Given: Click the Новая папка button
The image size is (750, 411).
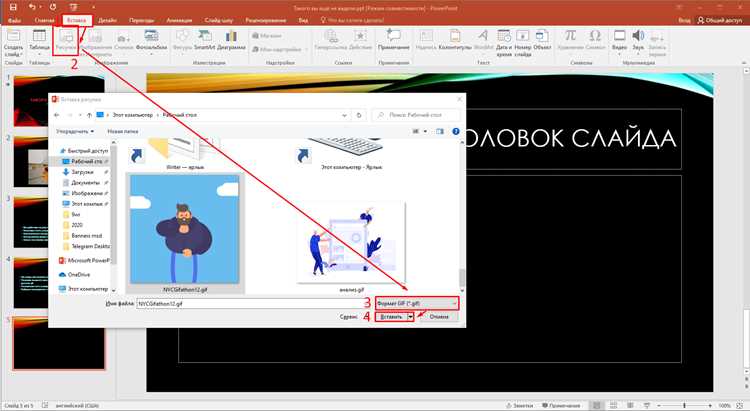Looking at the screenshot, I should coord(123,131).
